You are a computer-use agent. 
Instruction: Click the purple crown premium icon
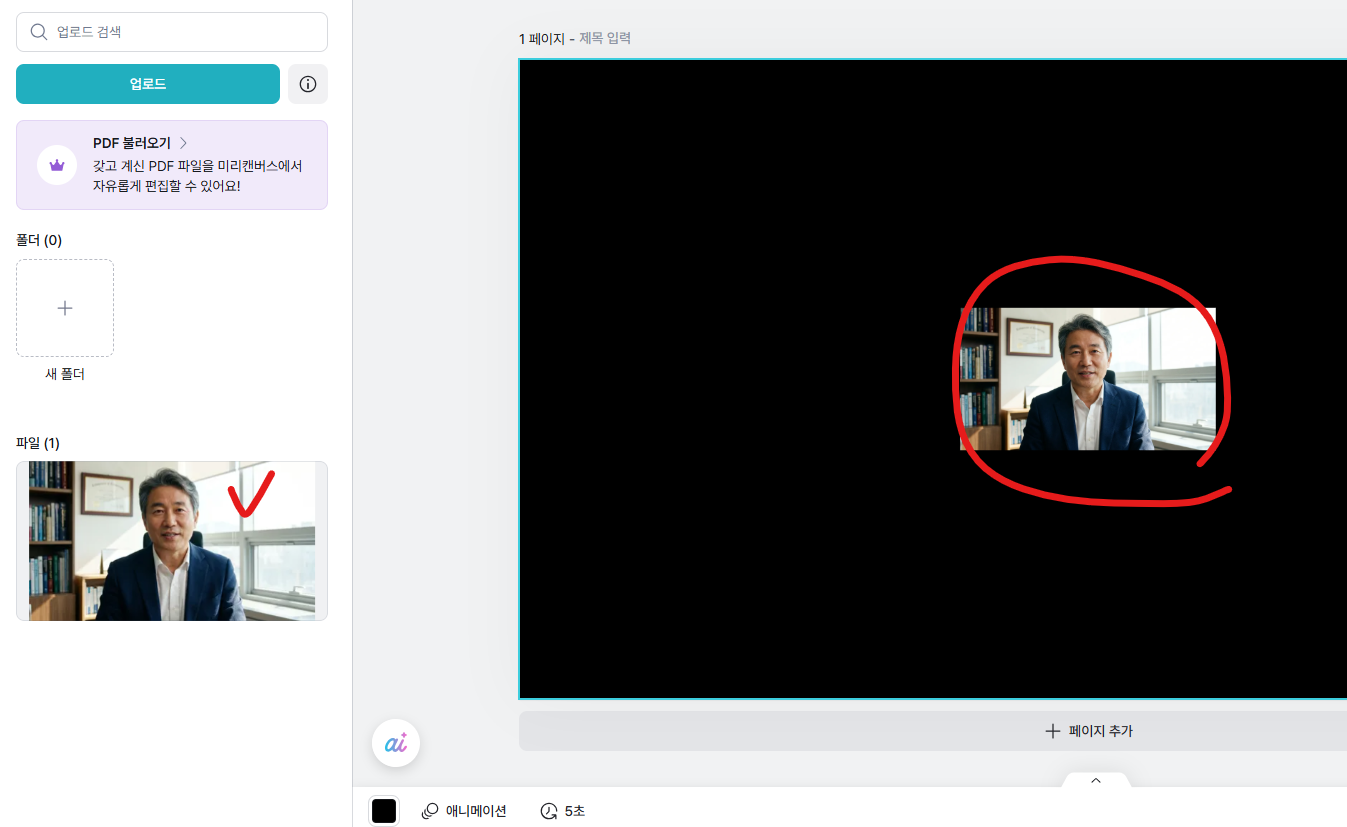(x=57, y=165)
